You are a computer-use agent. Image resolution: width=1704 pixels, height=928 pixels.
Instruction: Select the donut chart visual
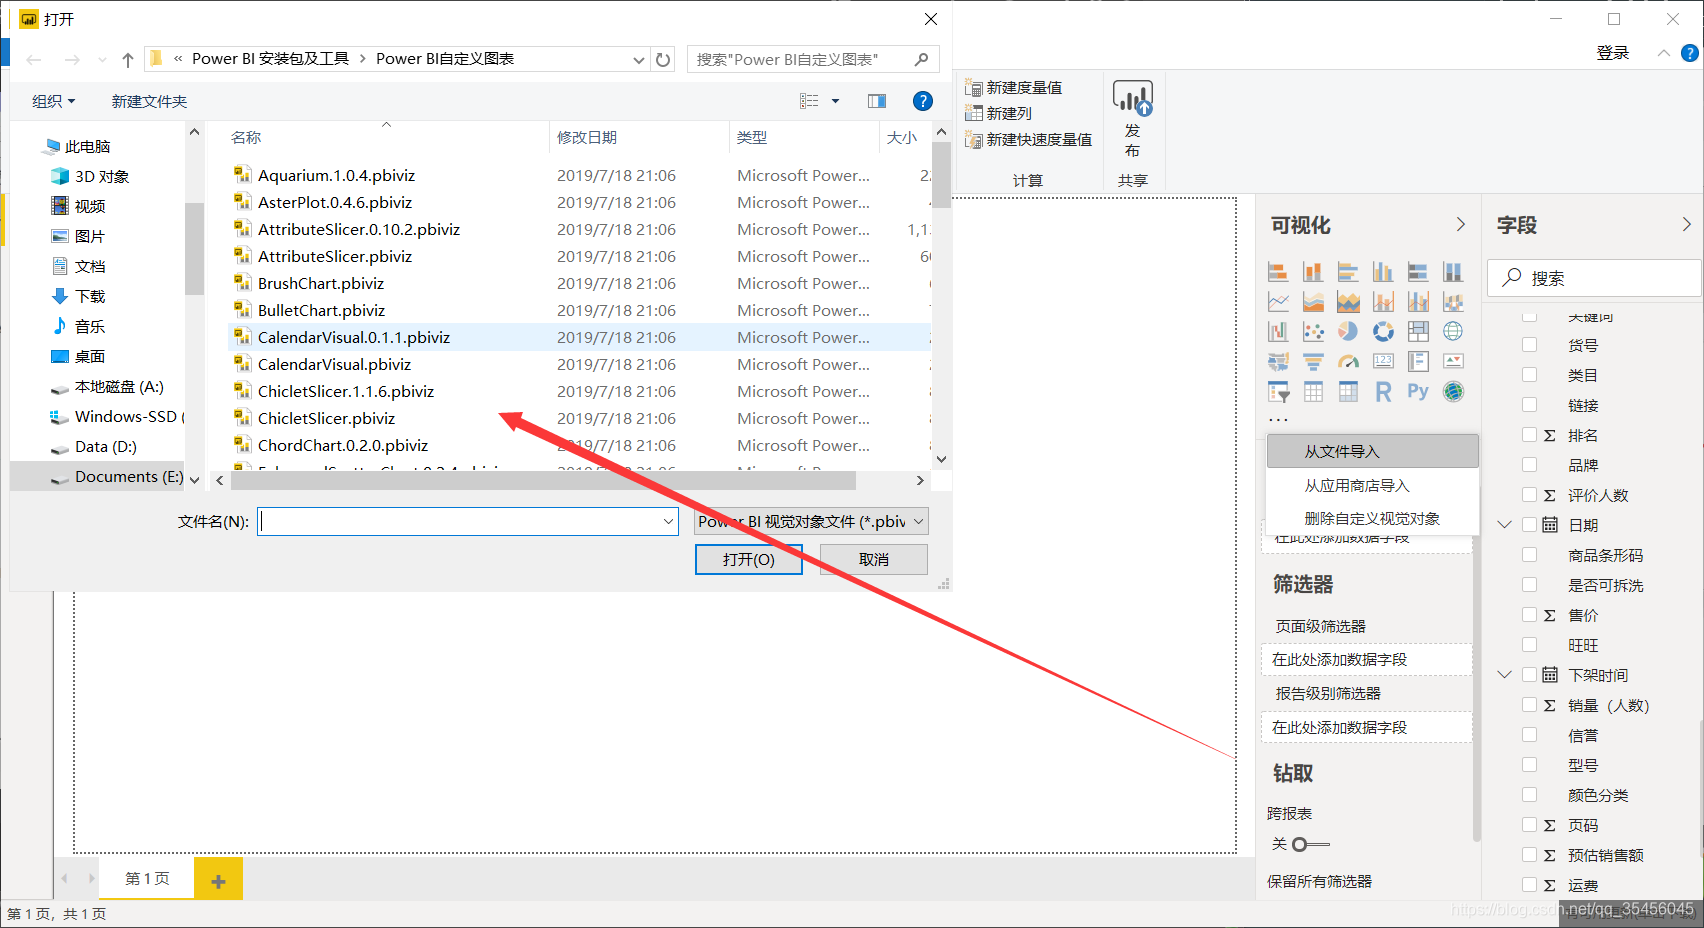click(1383, 331)
